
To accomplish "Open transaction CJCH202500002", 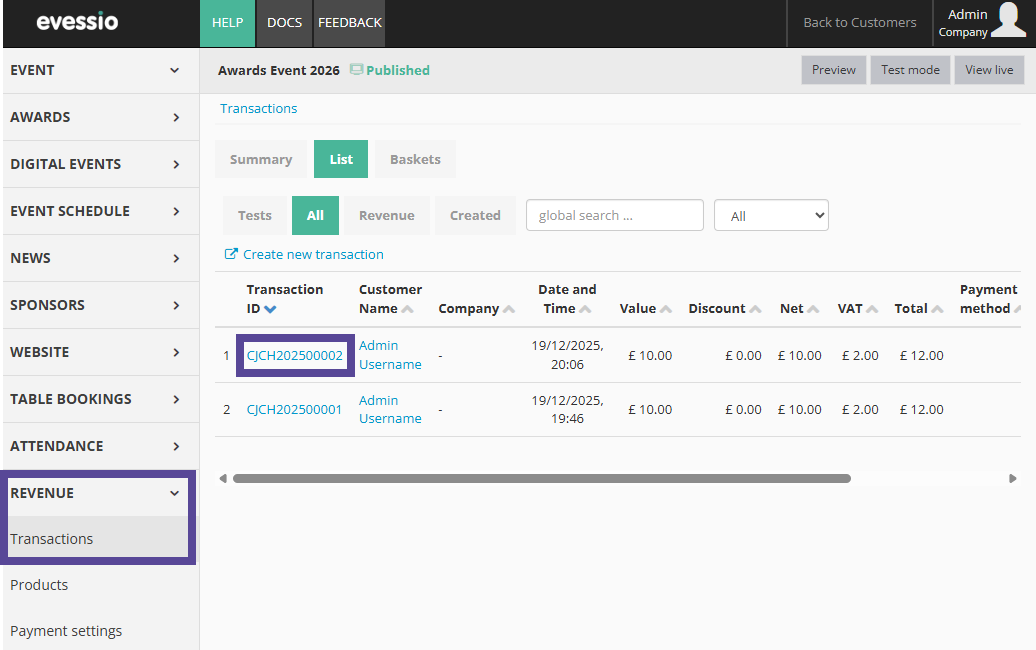I will 295,355.
